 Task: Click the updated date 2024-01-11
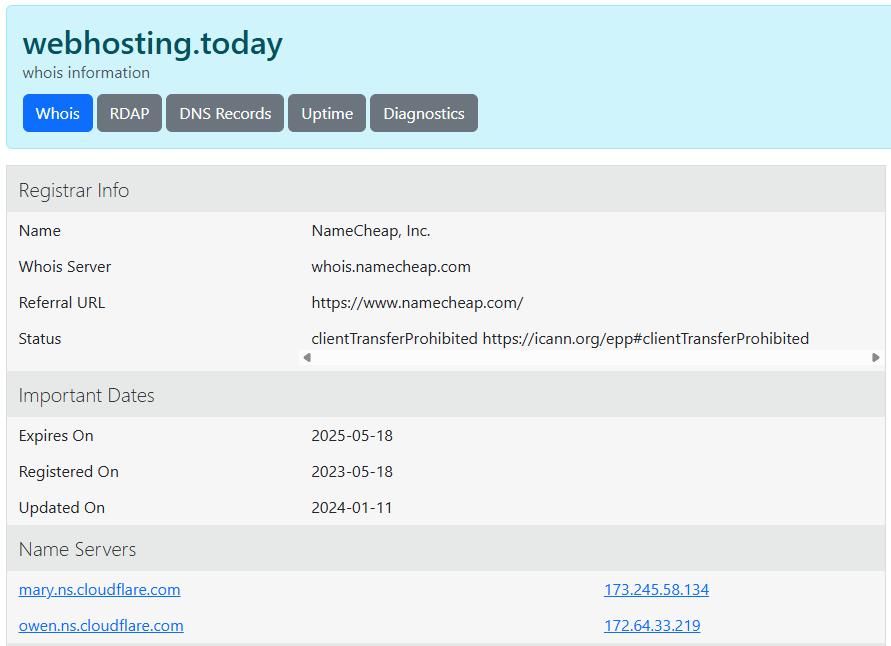[352, 507]
